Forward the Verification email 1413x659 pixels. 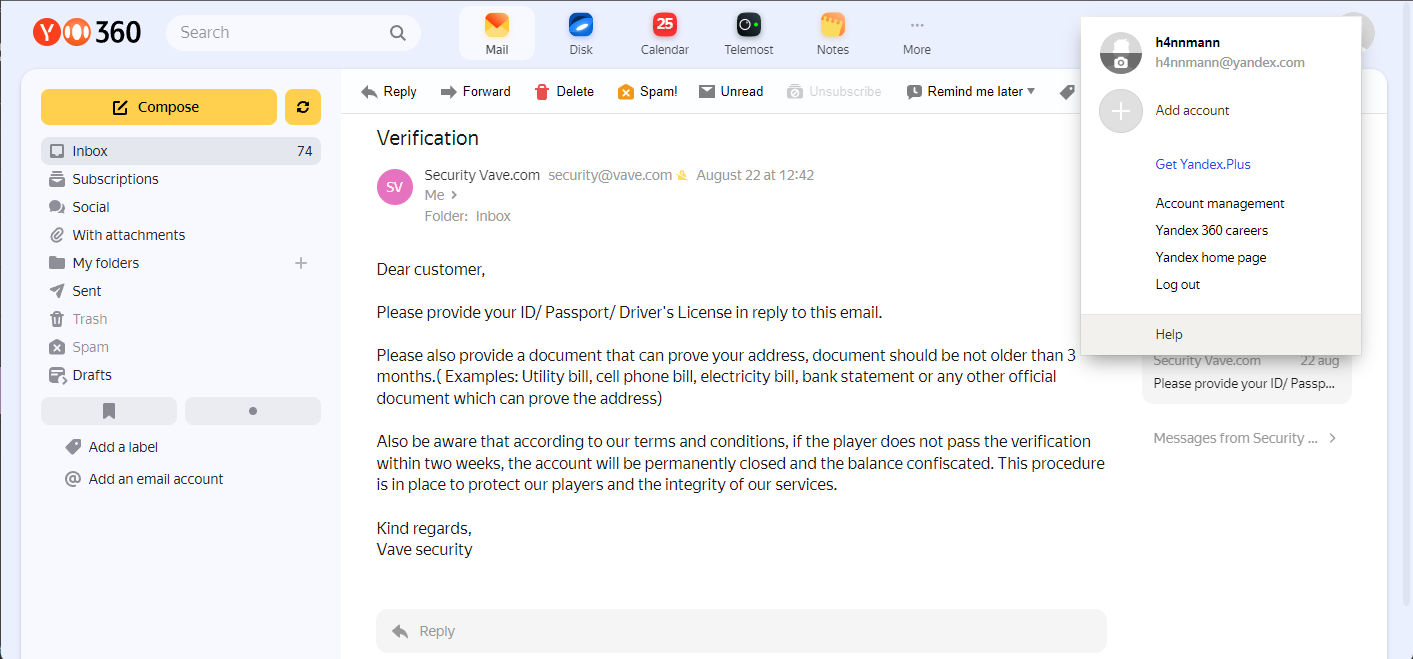(475, 92)
